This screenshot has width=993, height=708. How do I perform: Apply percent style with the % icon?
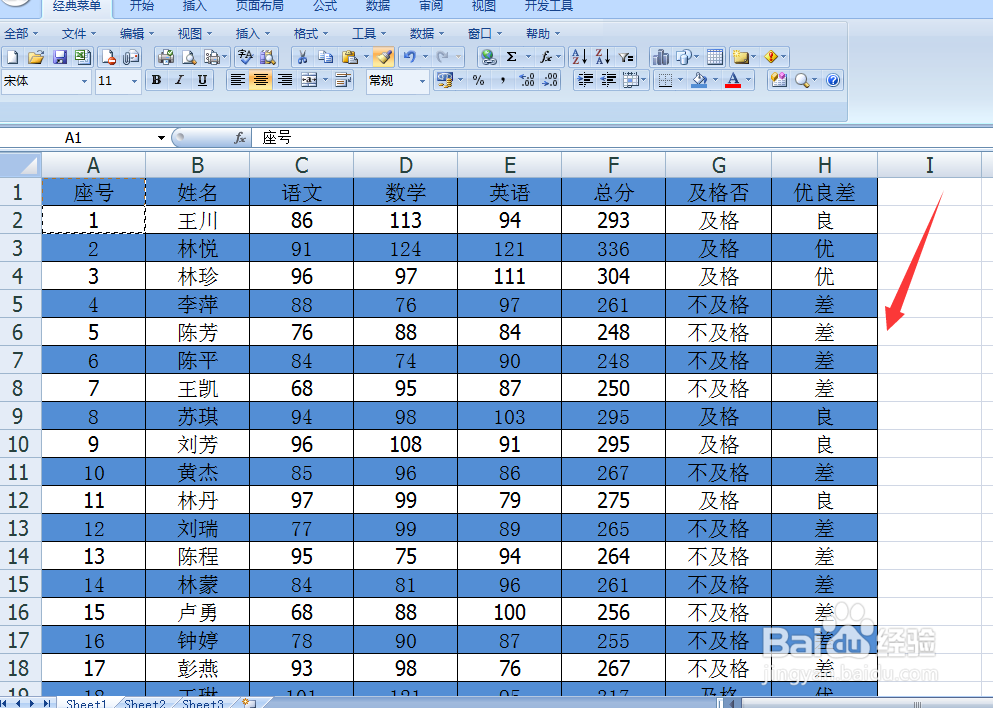[x=479, y=80]
